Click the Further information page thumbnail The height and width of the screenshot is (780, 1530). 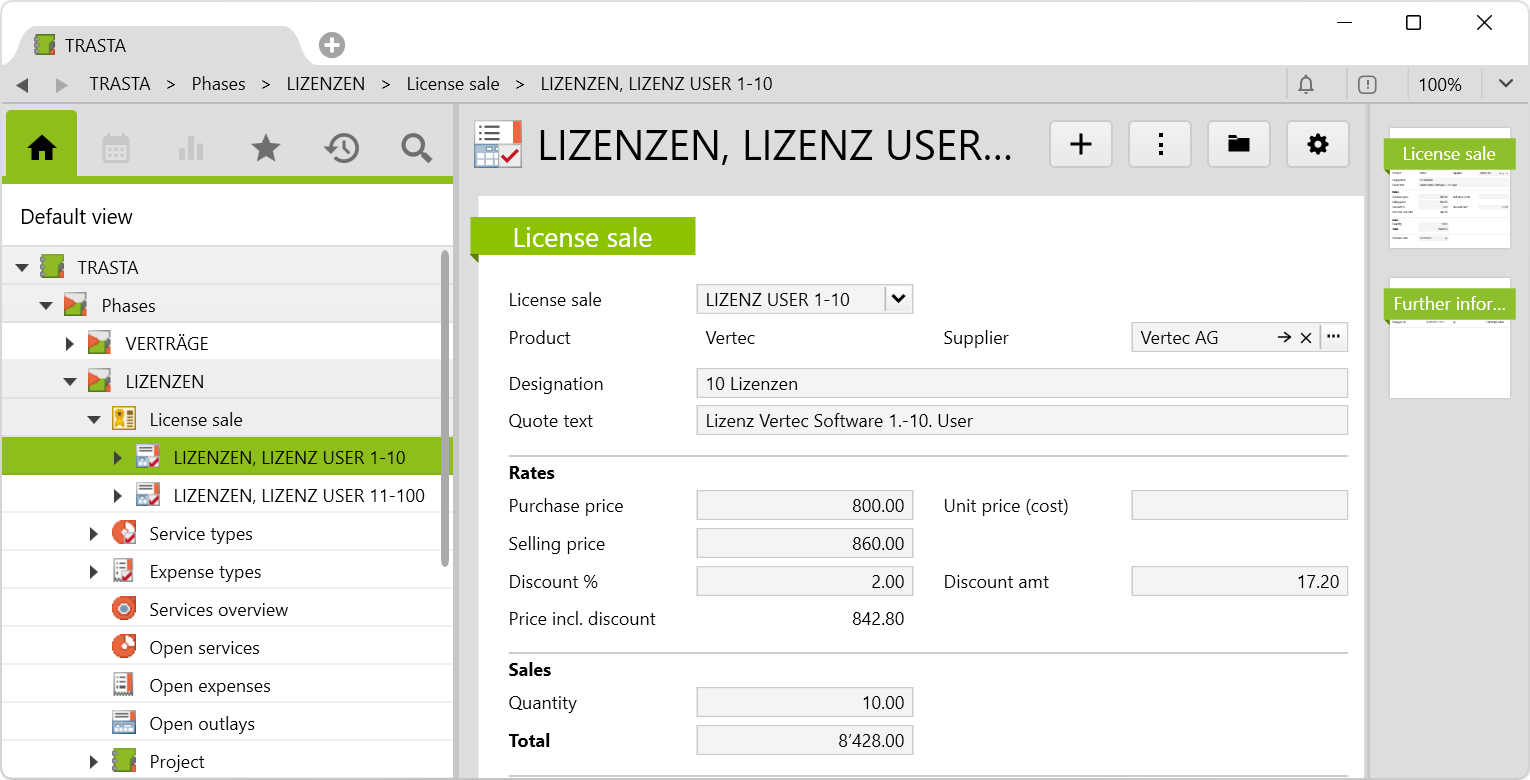click(x=1449, y=340)
